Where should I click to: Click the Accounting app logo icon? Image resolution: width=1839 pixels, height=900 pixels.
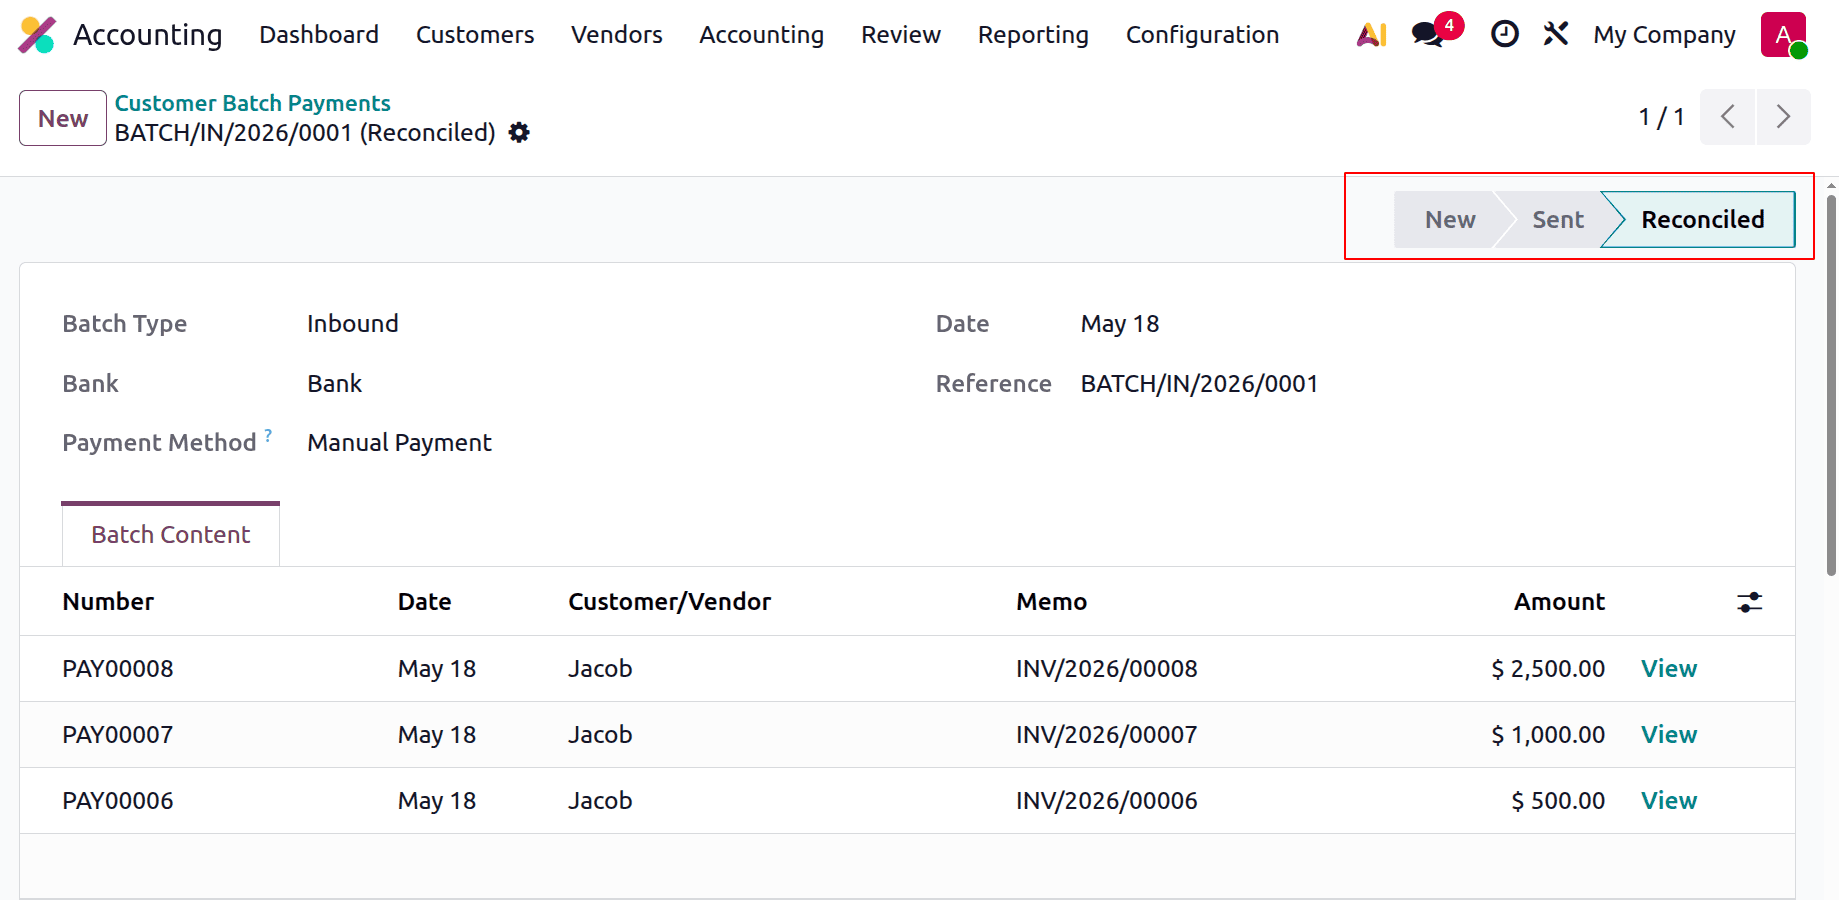(x=37, y=35)
